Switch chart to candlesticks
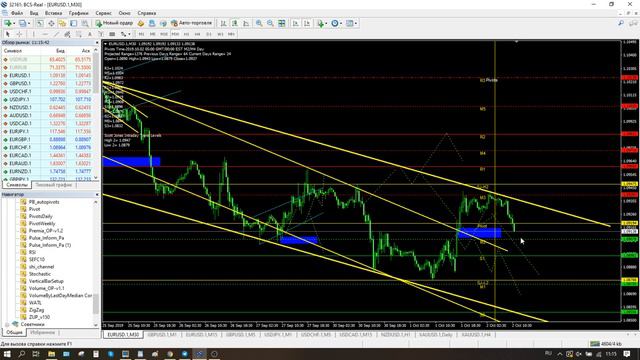The image size is (640, 360). [x=235, y=23]
